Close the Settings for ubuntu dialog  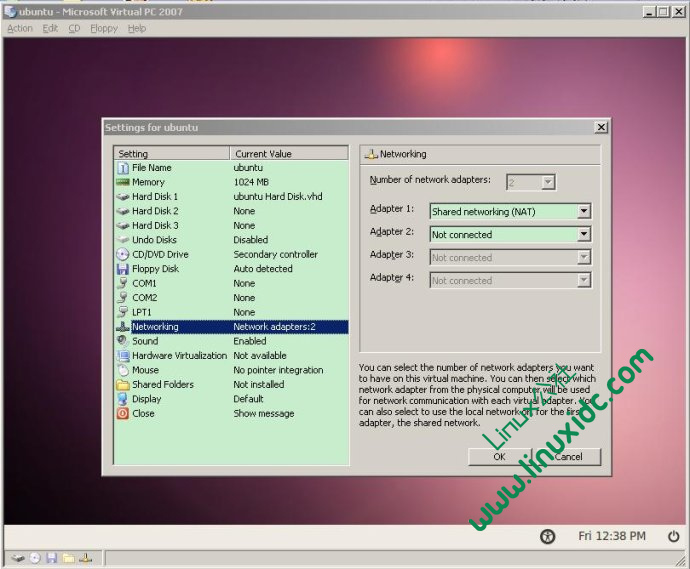click(x=601, y=128)
